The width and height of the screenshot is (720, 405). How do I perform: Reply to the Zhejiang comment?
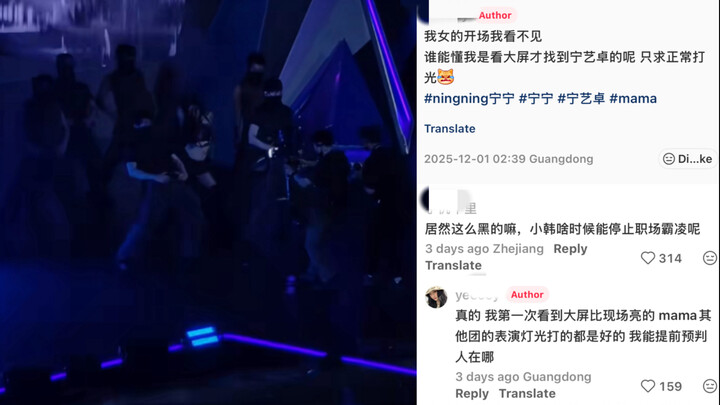570,249
